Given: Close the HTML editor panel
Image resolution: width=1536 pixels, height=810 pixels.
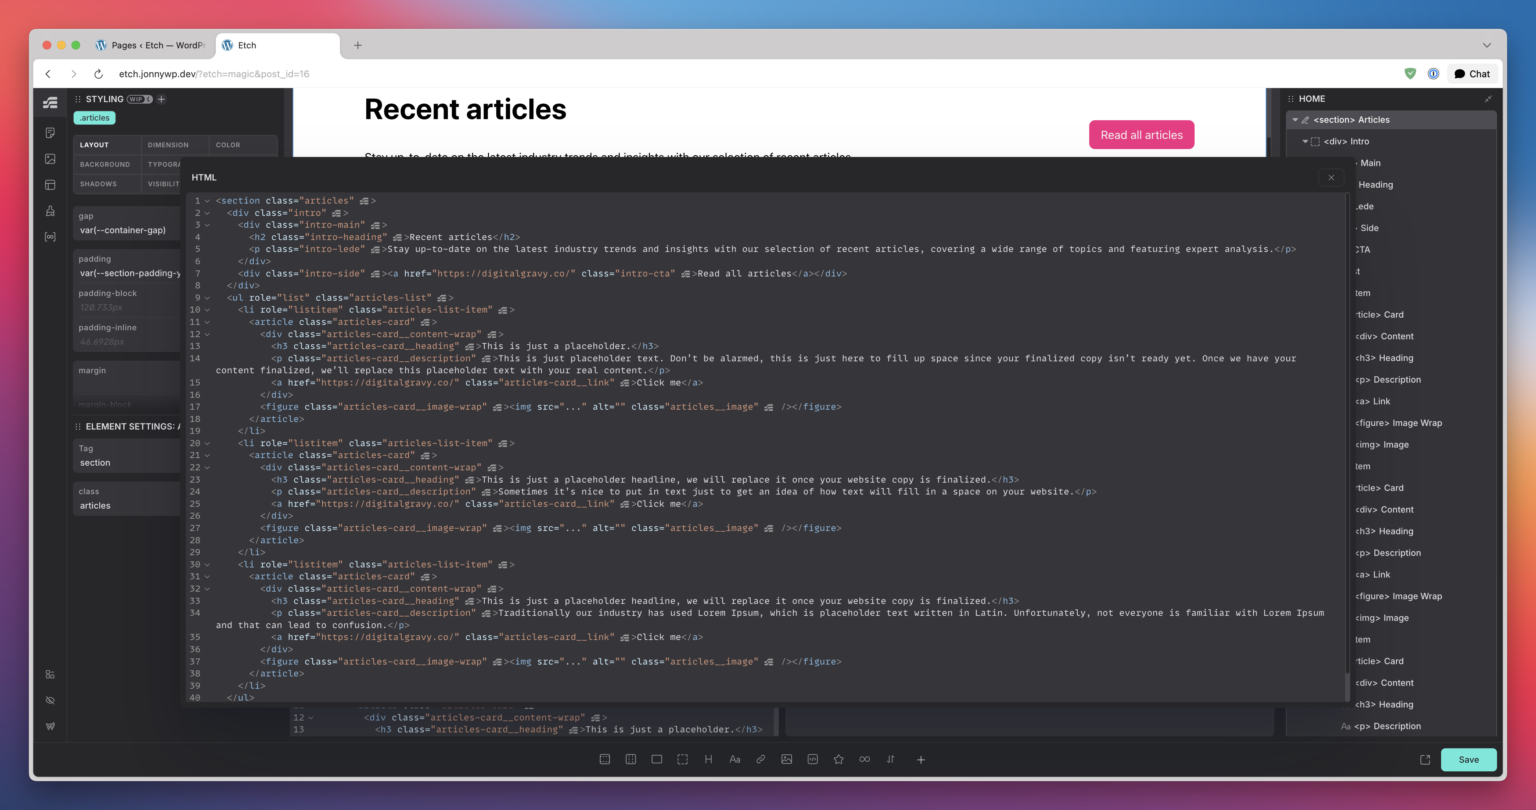Looking at the screenshot, I should pyautogui.click(x=1331, y=177).
